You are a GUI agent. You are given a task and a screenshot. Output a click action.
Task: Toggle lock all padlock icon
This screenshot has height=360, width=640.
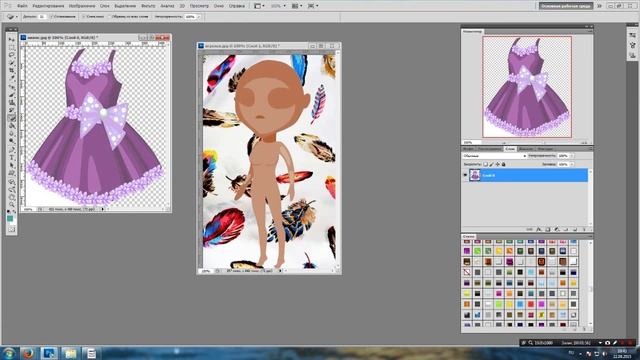click(x=503, y=164)
